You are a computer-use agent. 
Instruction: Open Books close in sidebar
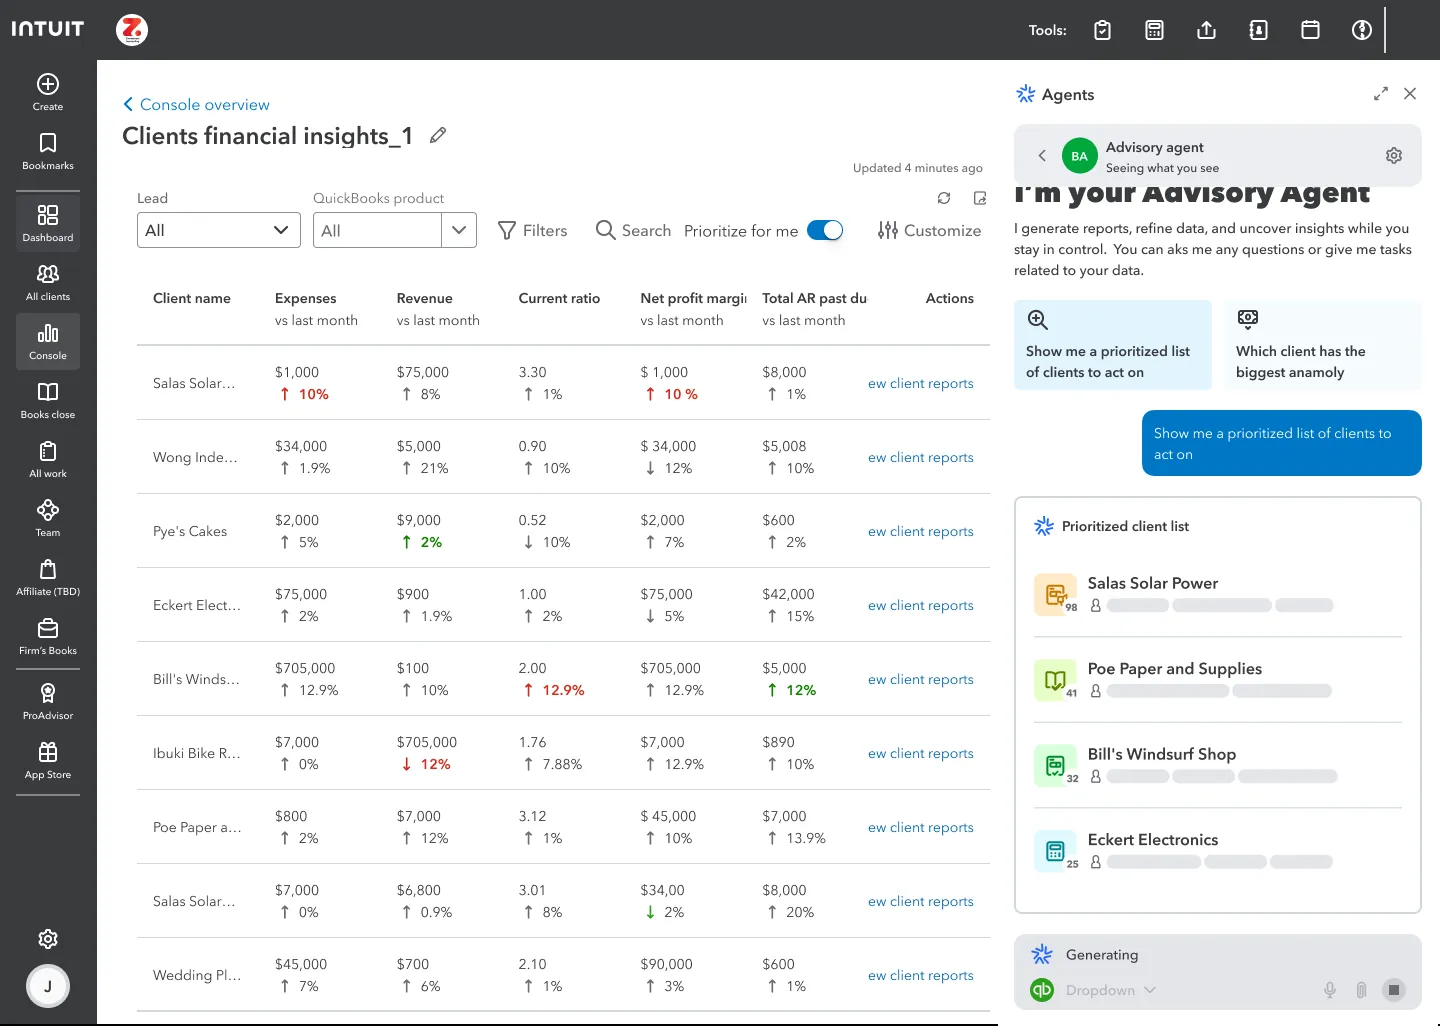click(48, 400)
